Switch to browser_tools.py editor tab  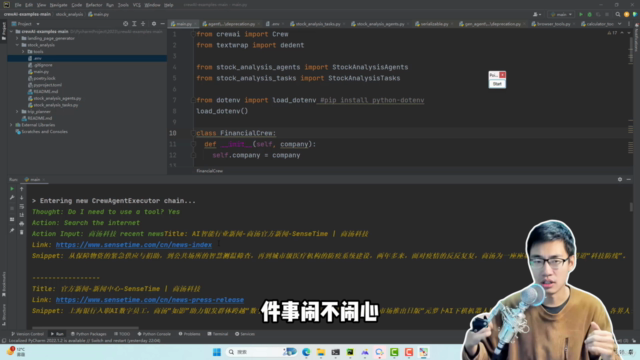[x=553, y=24]
